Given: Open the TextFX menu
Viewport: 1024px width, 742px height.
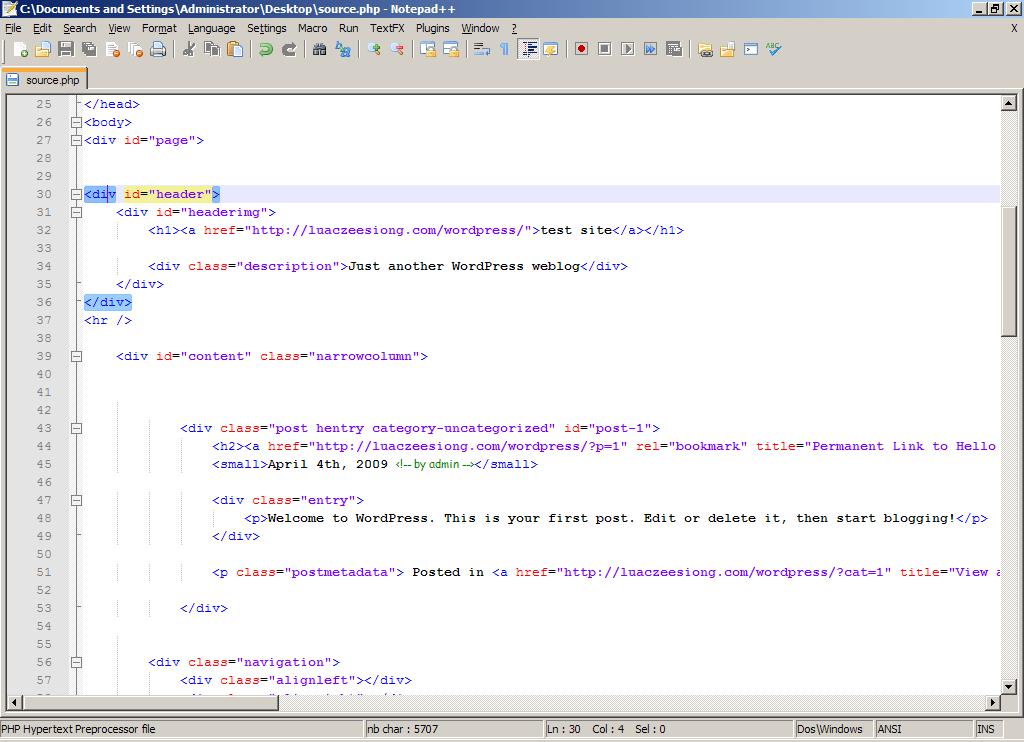Looking at the screenshot, I should pyautogui.click(x=386, y=28).
